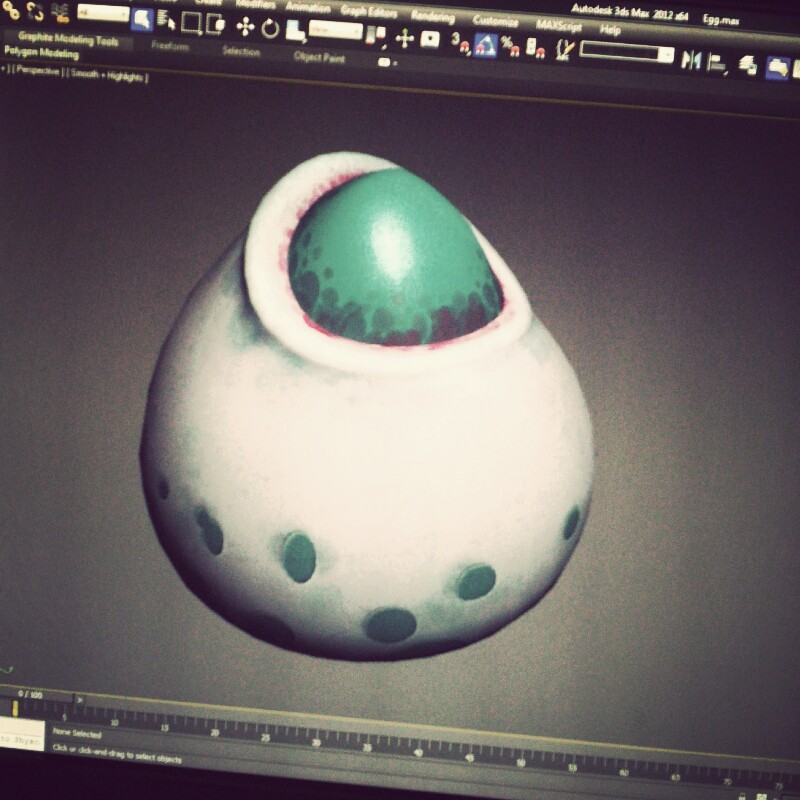Click the Mirror tool icon
This screenshot has height=800, width=800.
tap(691, 60)
